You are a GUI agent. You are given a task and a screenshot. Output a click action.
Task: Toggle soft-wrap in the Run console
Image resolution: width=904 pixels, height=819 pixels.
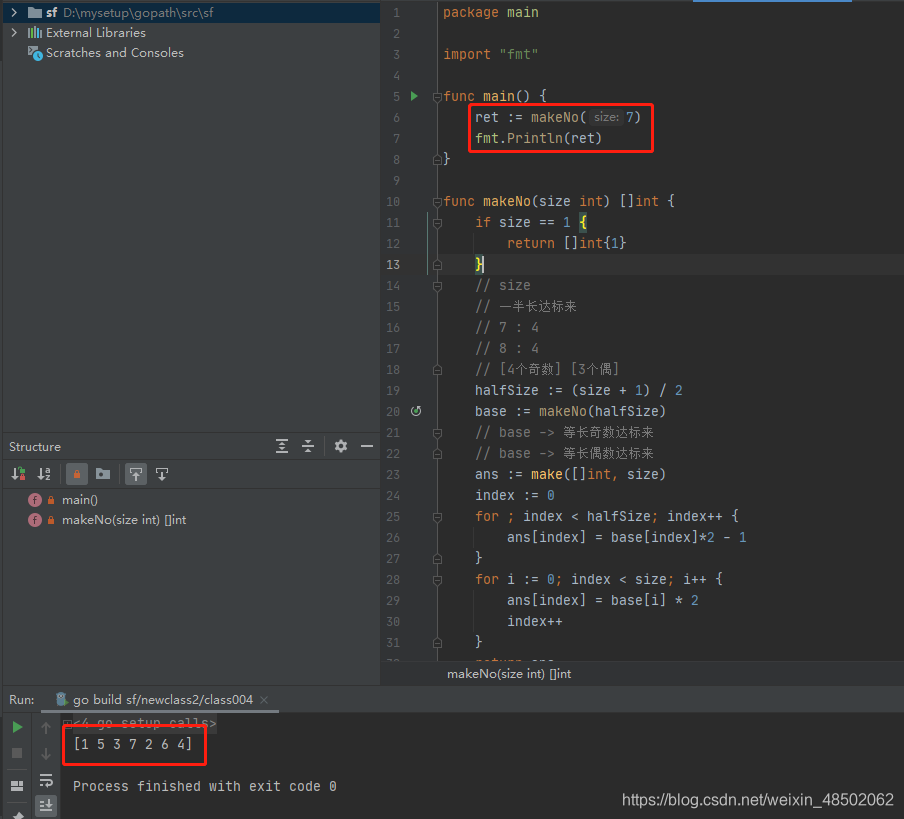coord(46,780)
